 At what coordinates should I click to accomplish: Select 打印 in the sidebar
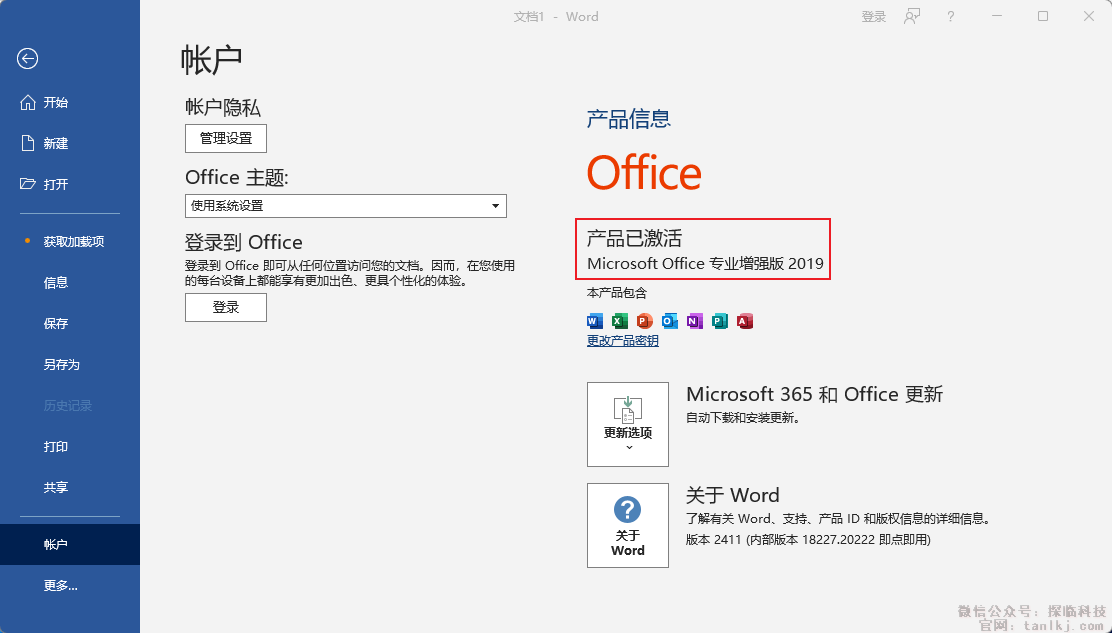[x=70, y=447]
